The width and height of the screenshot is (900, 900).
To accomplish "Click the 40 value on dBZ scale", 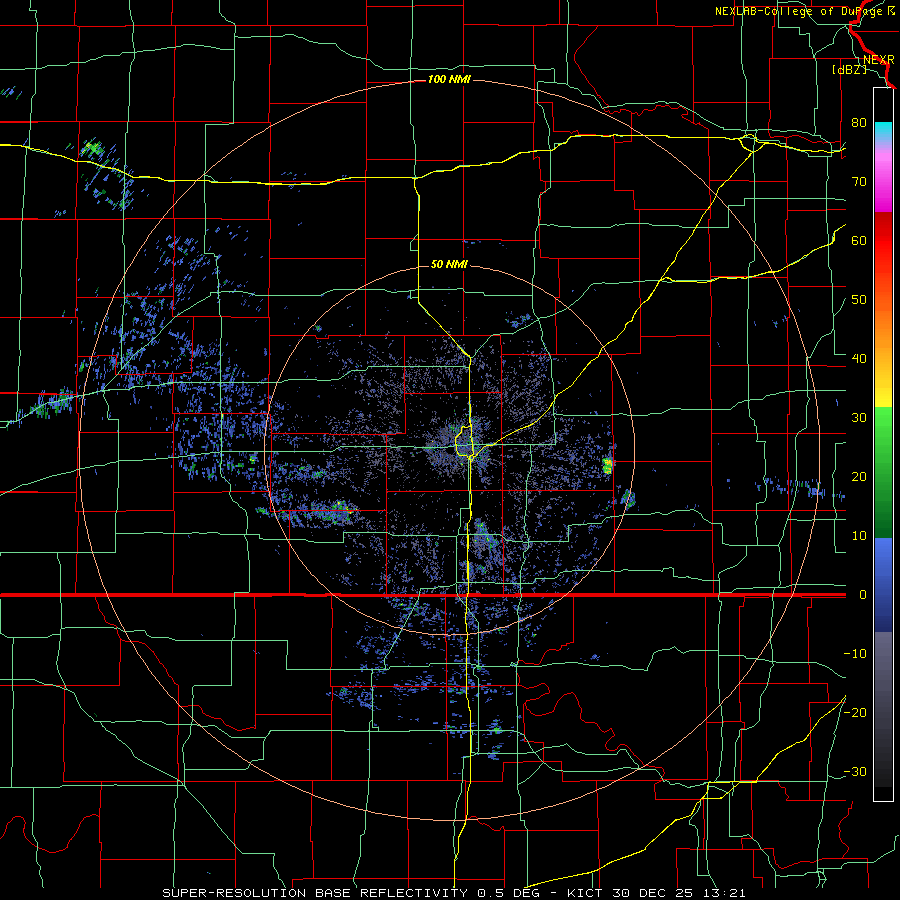I will [859, 359].
